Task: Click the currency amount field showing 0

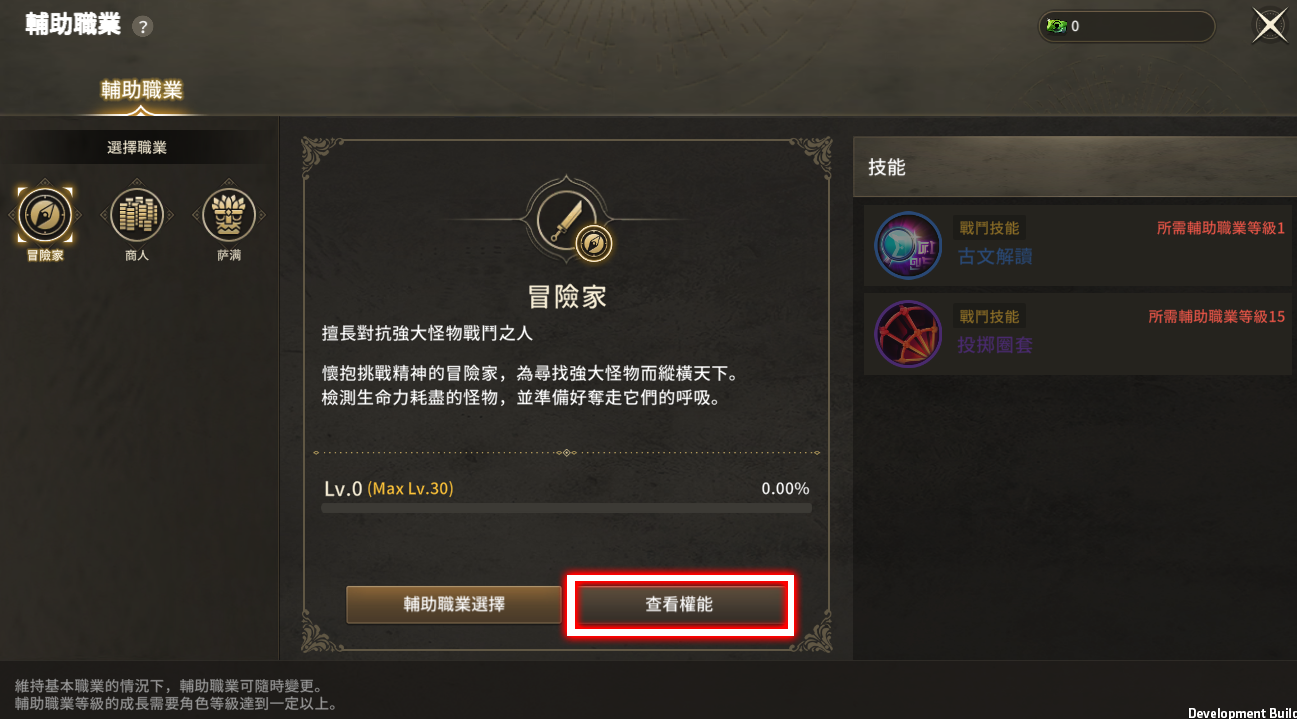Action: click(1126, 26)
